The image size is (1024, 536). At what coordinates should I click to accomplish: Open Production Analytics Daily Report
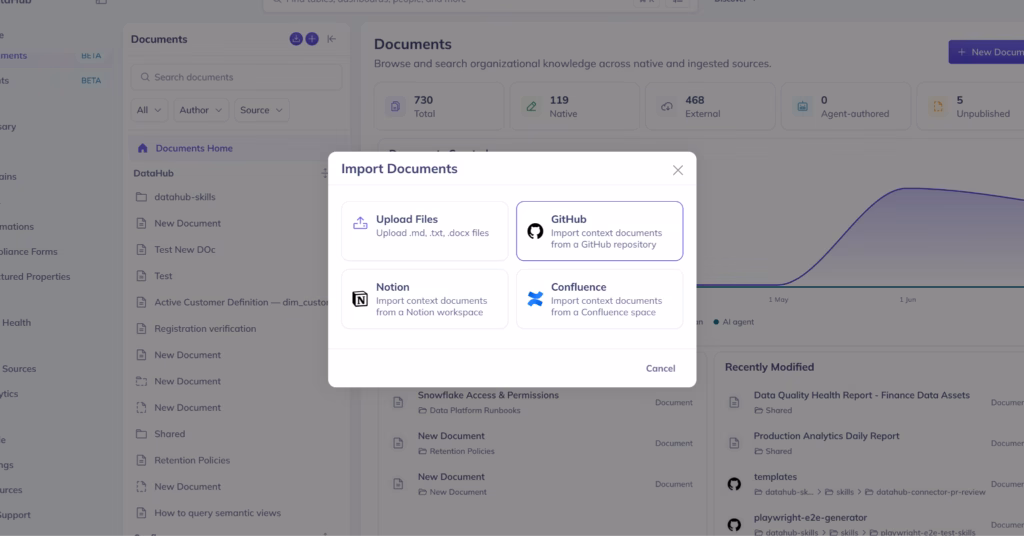(x=826, y=436)
